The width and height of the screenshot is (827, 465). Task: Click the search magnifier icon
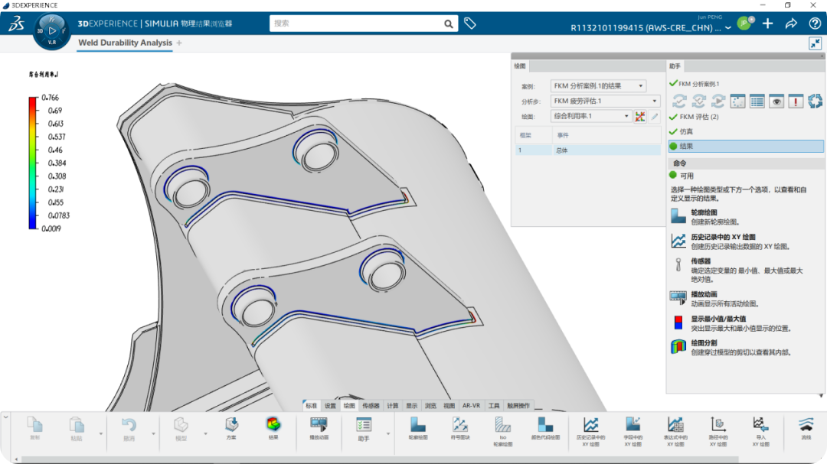coord(448,24)
